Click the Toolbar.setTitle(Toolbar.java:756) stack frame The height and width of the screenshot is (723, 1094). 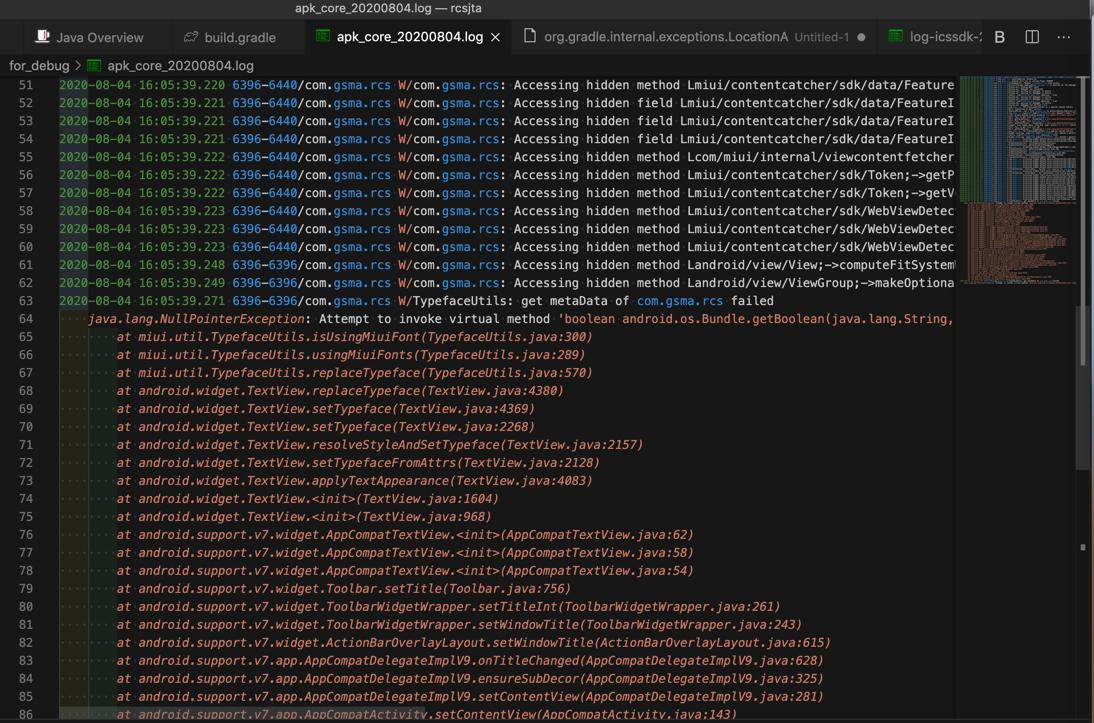tap(344, 589)
